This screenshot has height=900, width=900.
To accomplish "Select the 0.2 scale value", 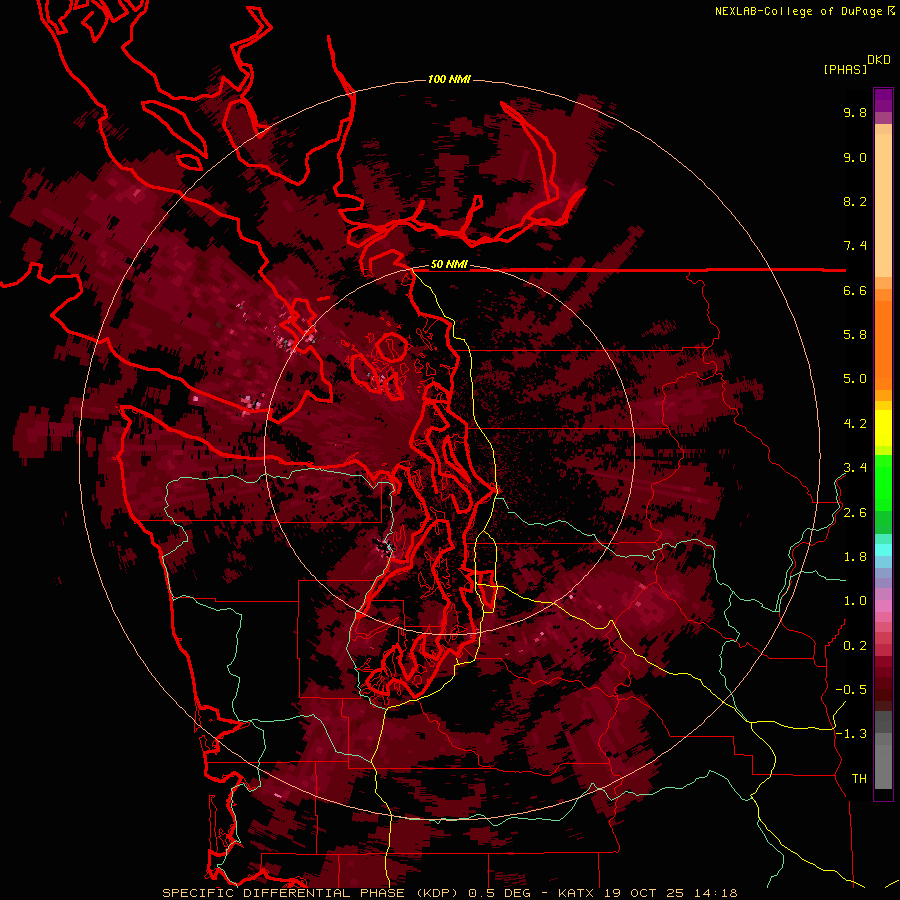I will [855, 646].
